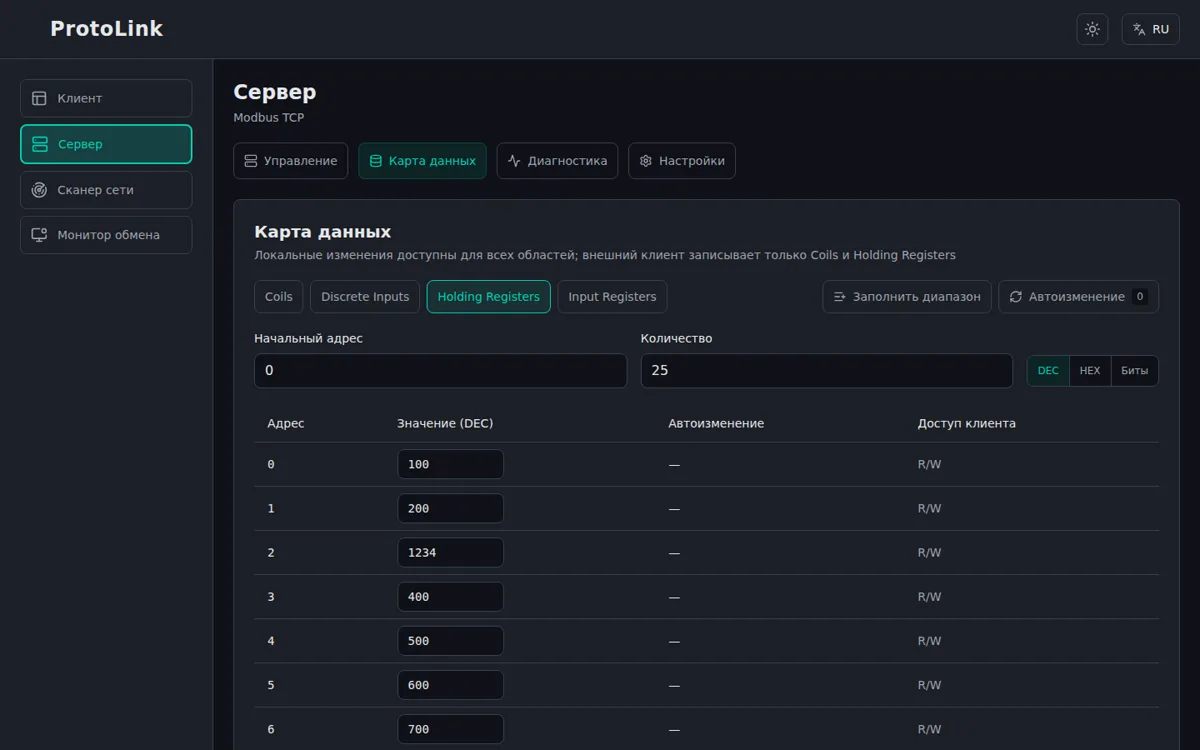This screenshot has width=1200, height=750.
Task: Edit value 200 at address 1
Action: 450,508
